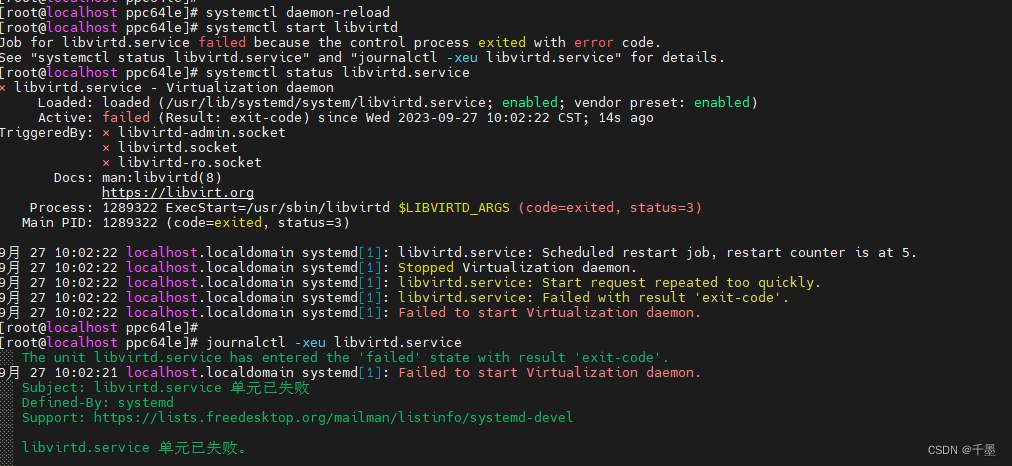The image size is (1012, 466).
Task: Click the 'systemctl status libvirtd.service' command
Action: (338, 72)
